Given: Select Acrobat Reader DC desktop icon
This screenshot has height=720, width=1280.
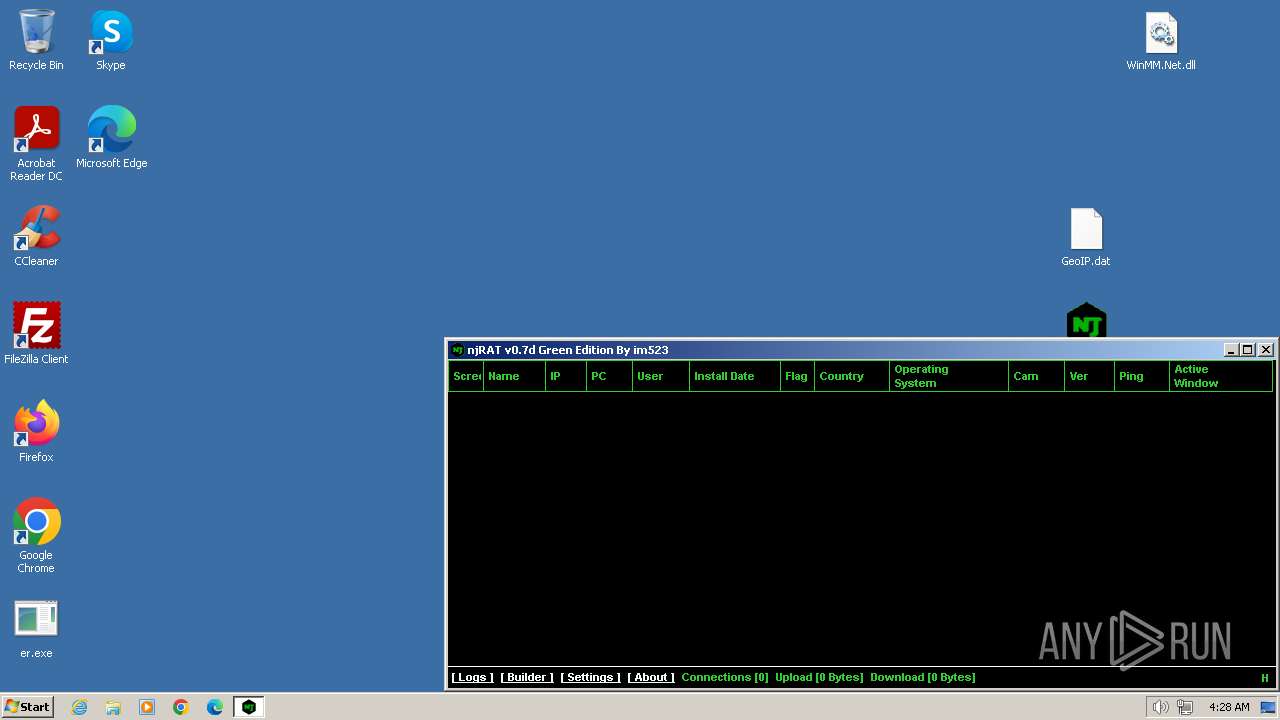Looking at the screenshot, I should click(36, 144).
